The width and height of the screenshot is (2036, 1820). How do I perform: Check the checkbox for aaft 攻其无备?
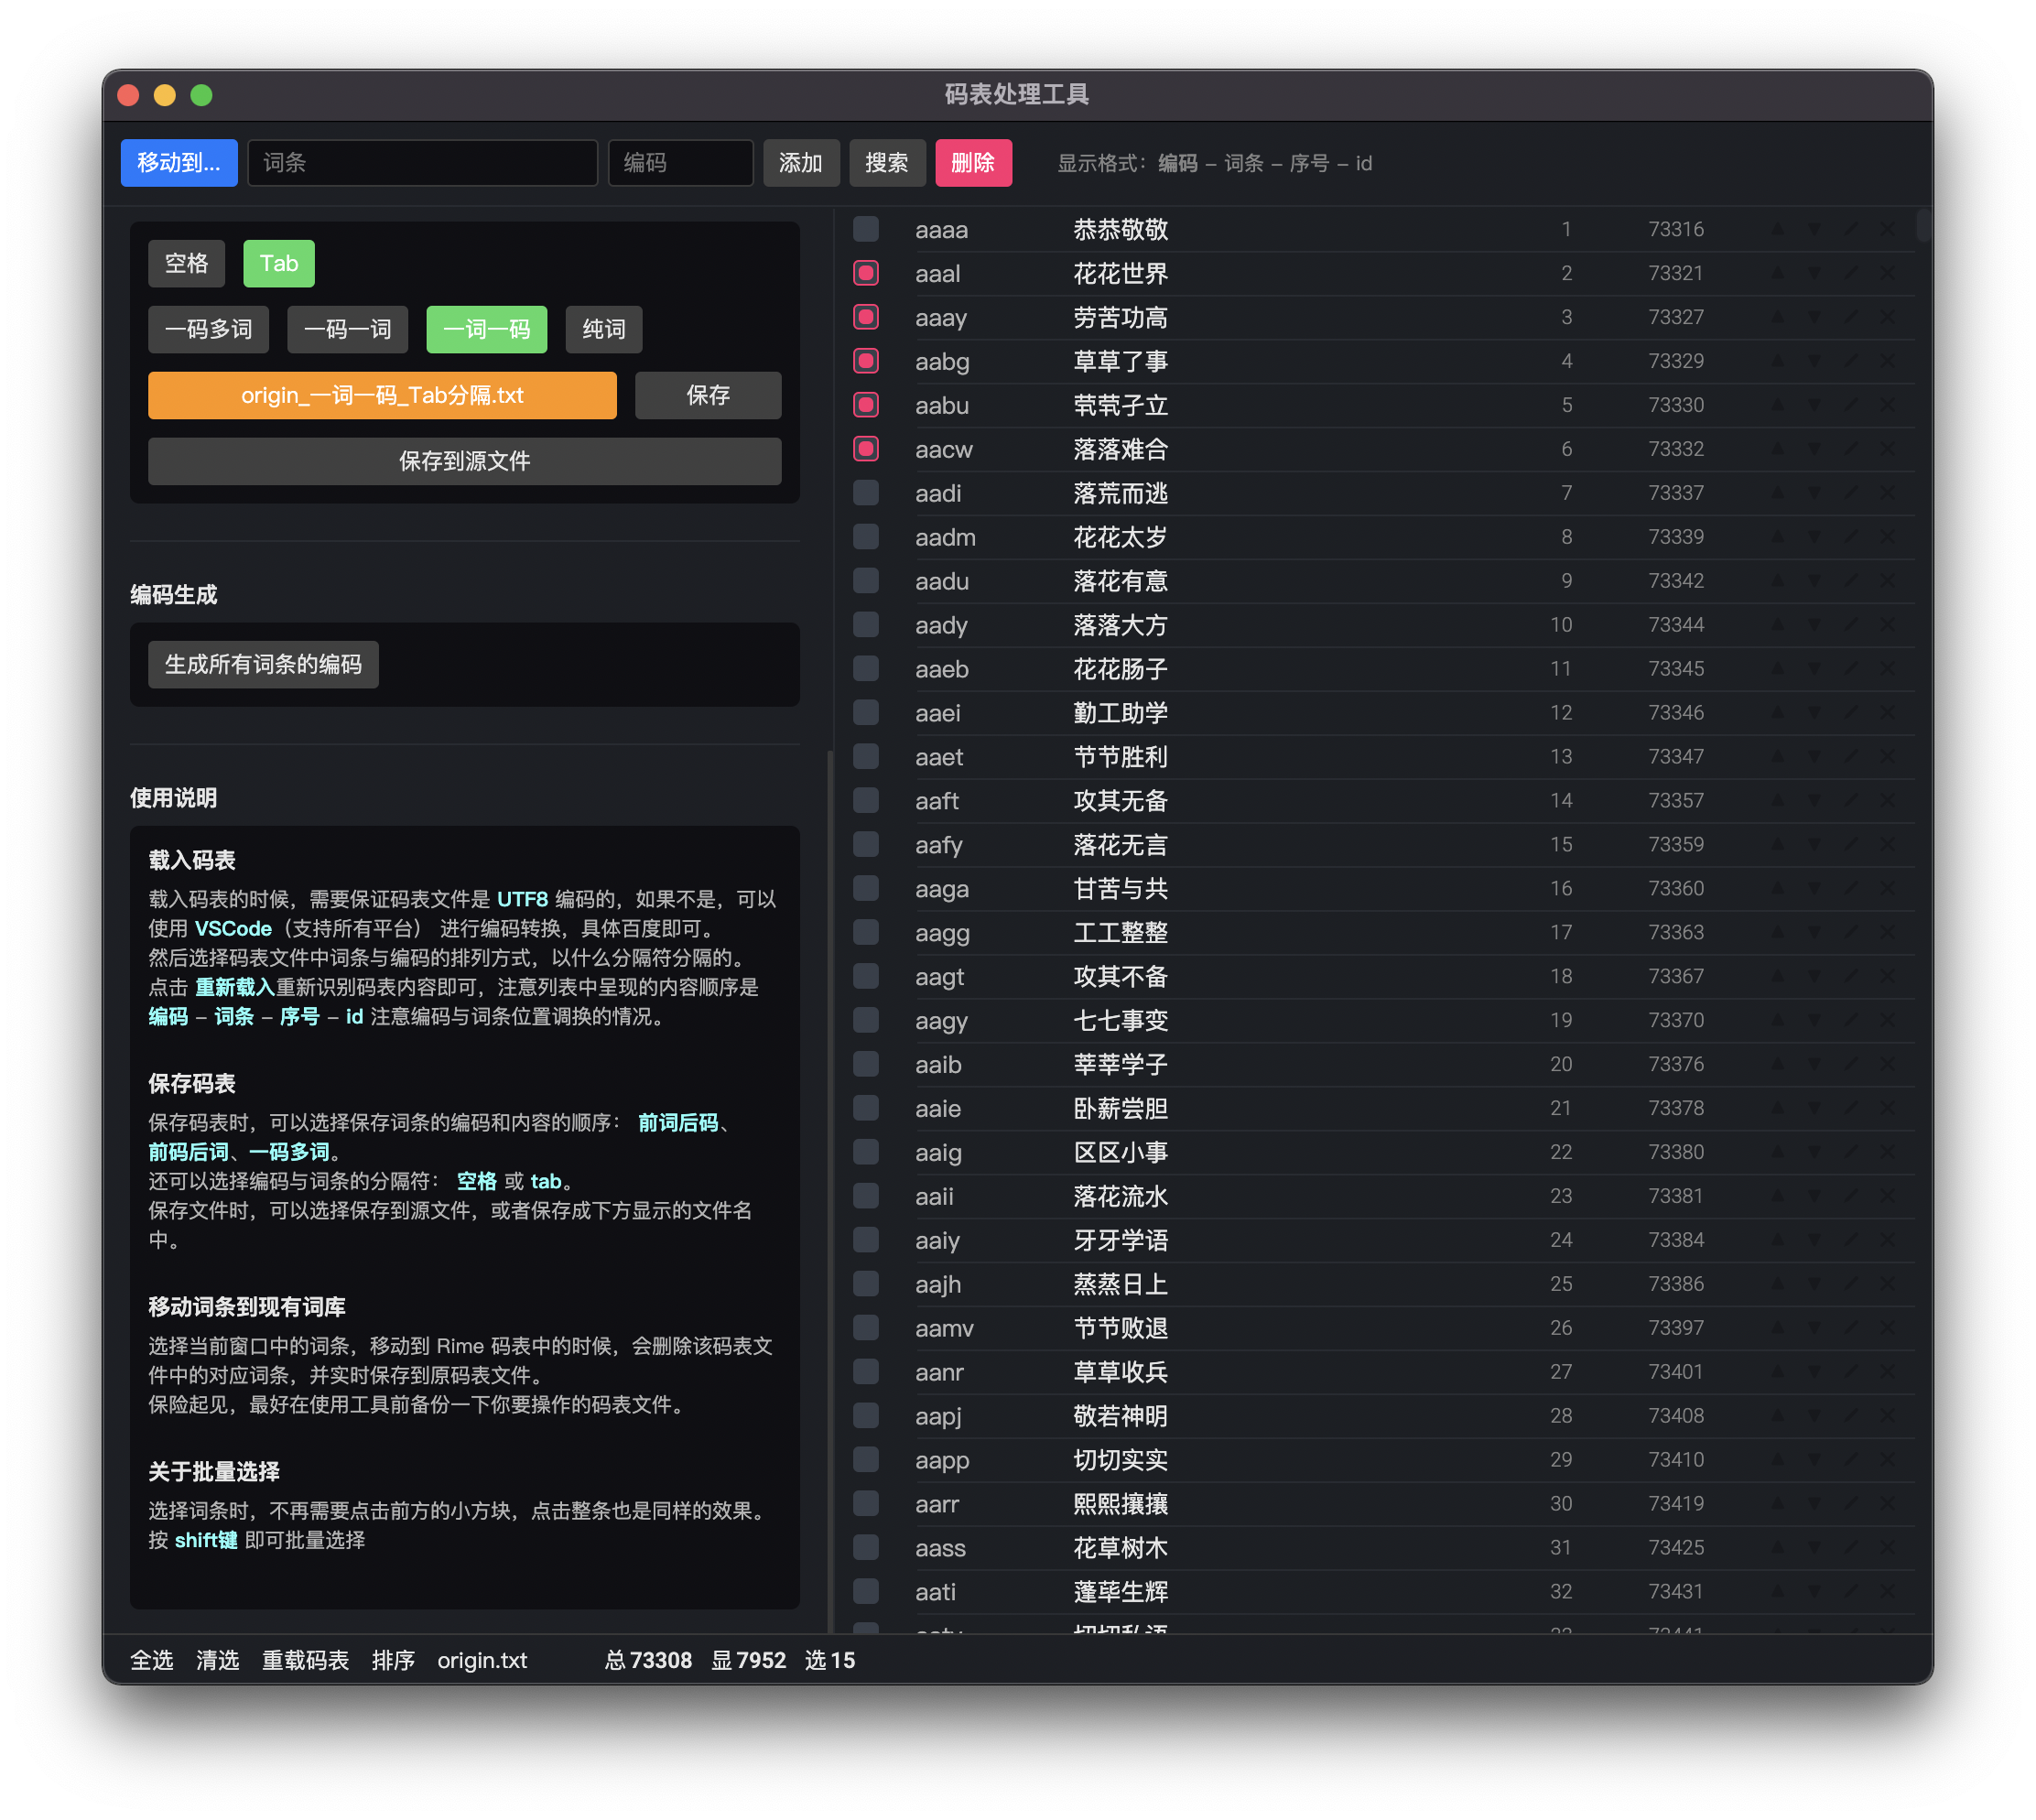click(x=866, y=801)
